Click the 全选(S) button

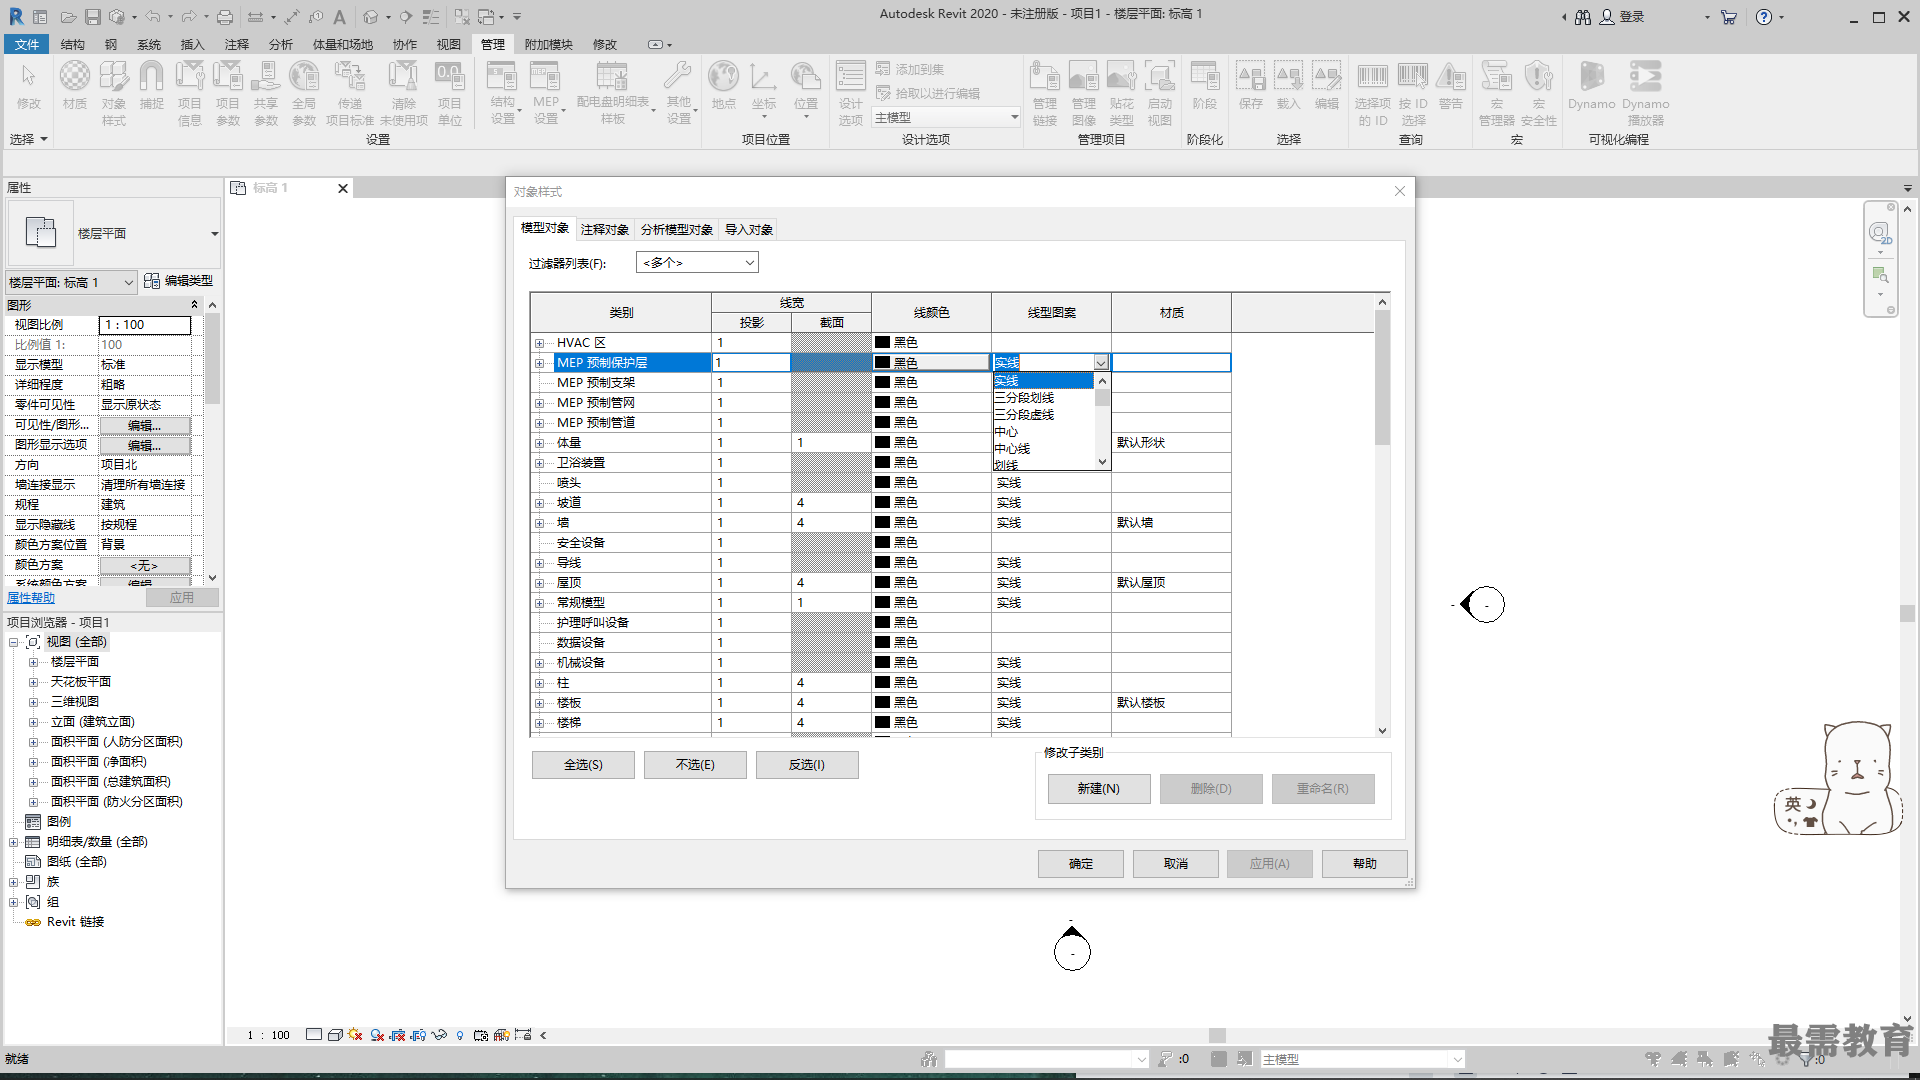coord(583,765)
